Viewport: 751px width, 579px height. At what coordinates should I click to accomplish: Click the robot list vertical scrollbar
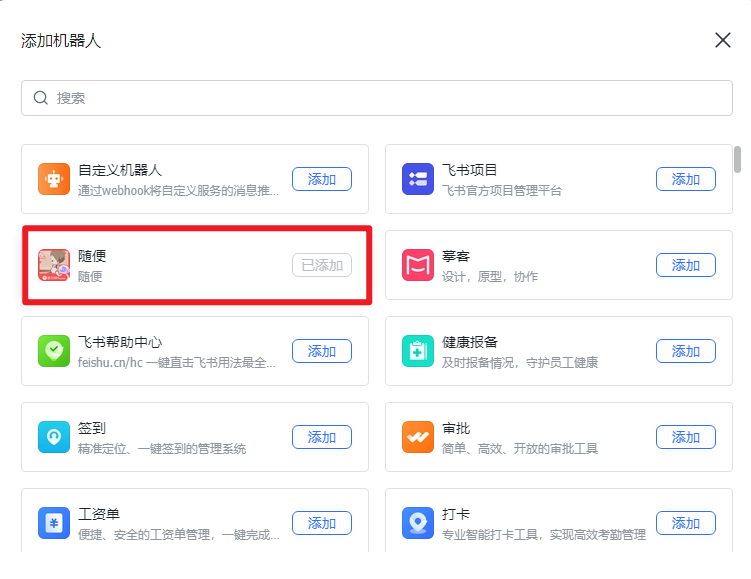pos(738,160)
